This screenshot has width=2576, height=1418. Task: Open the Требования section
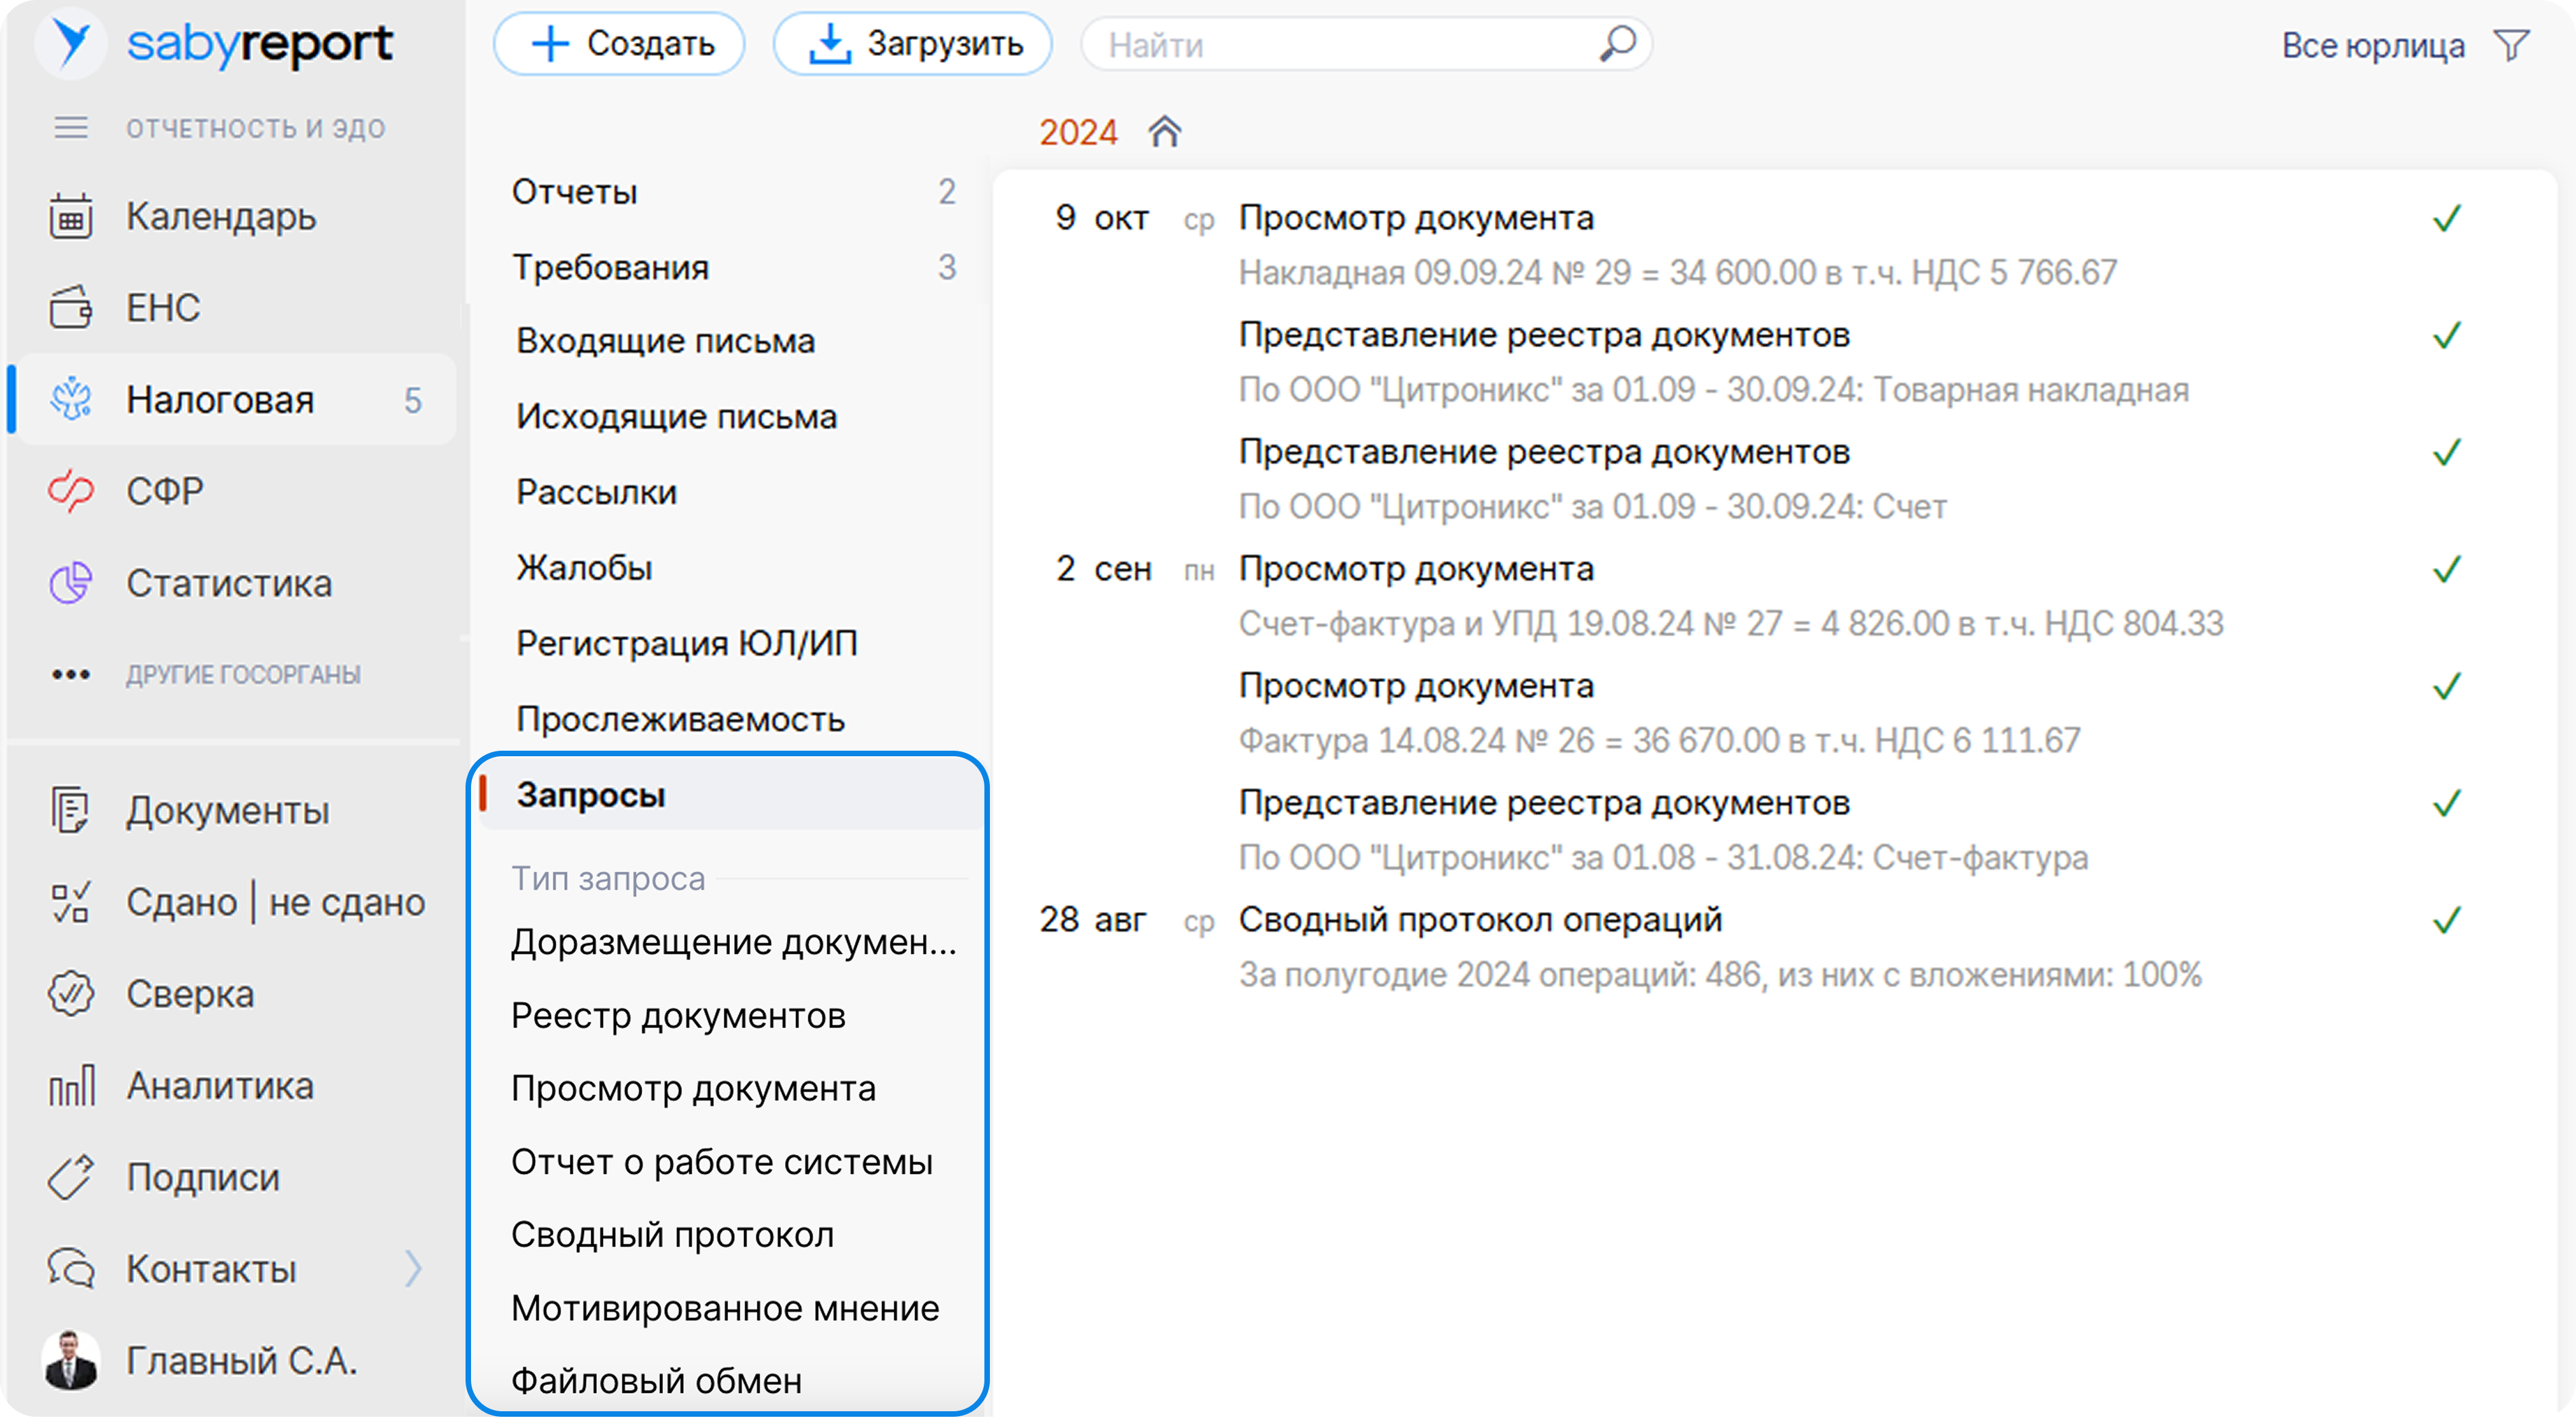coord(610,267)
